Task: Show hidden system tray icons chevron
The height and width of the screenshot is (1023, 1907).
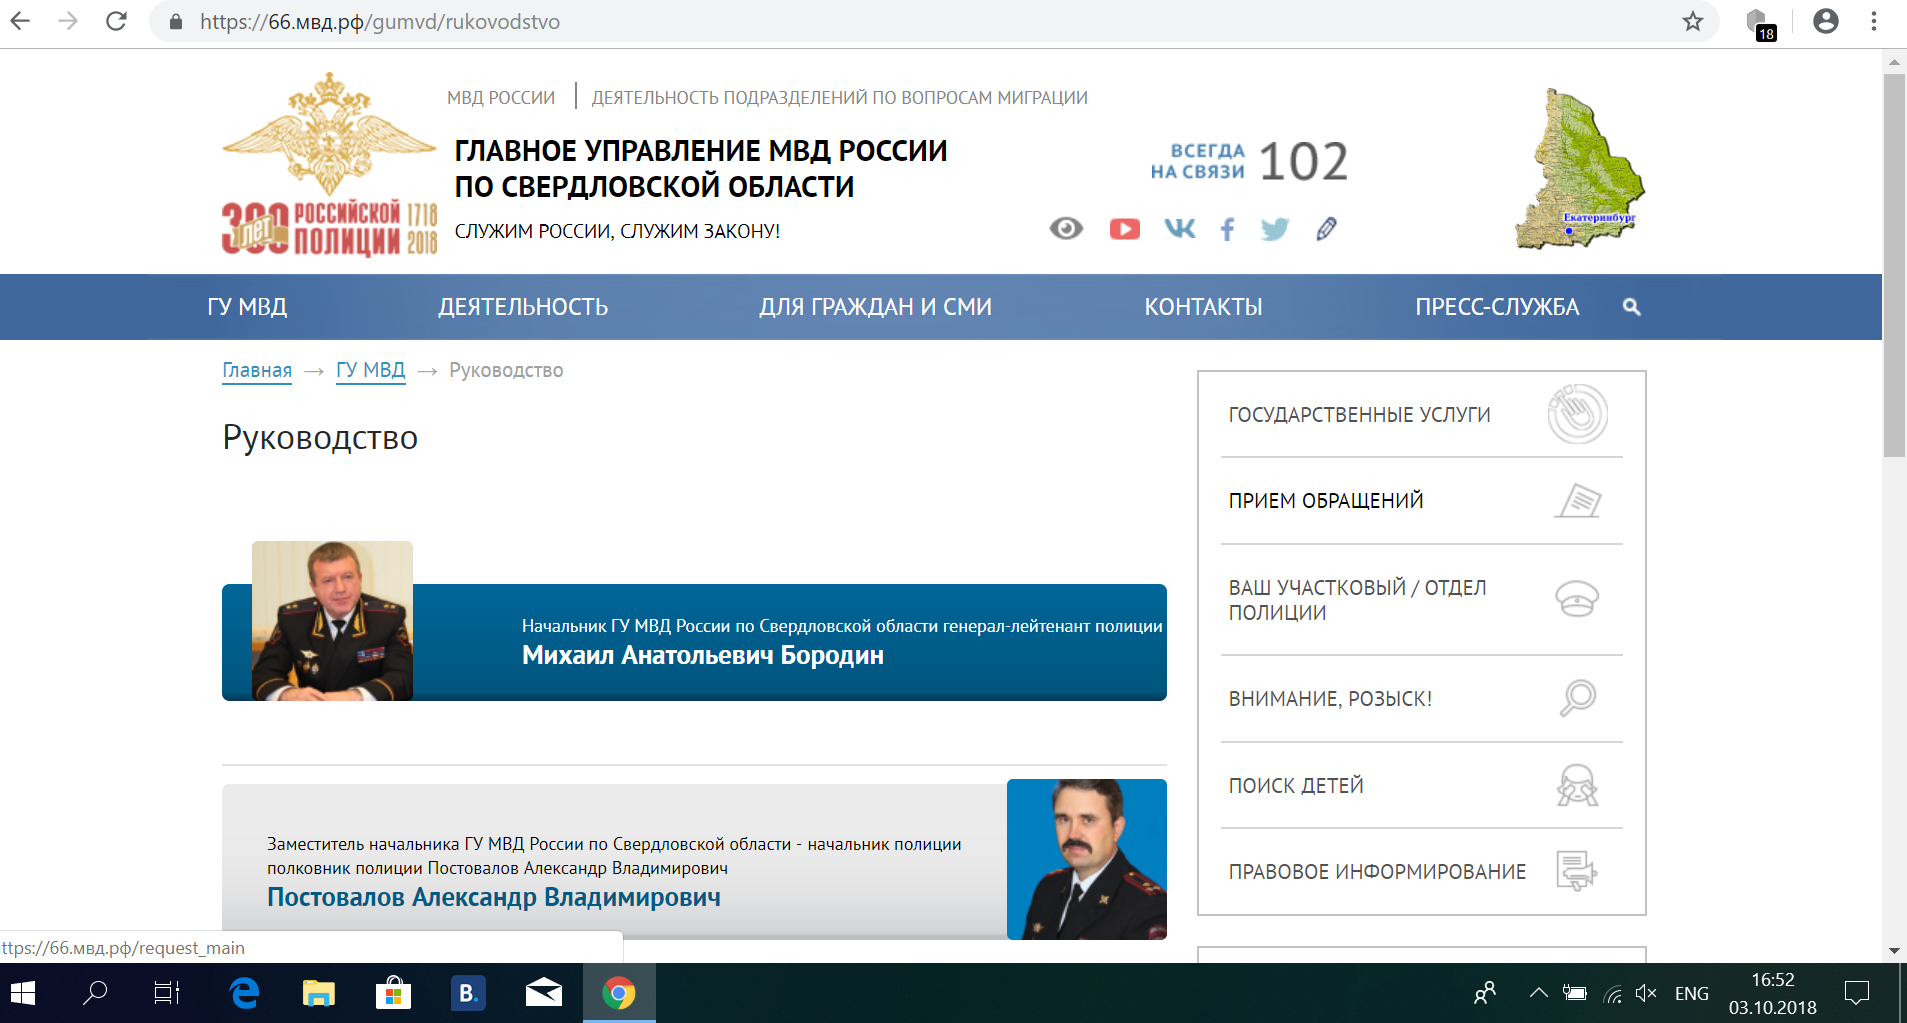Action: pos(1538,993)
